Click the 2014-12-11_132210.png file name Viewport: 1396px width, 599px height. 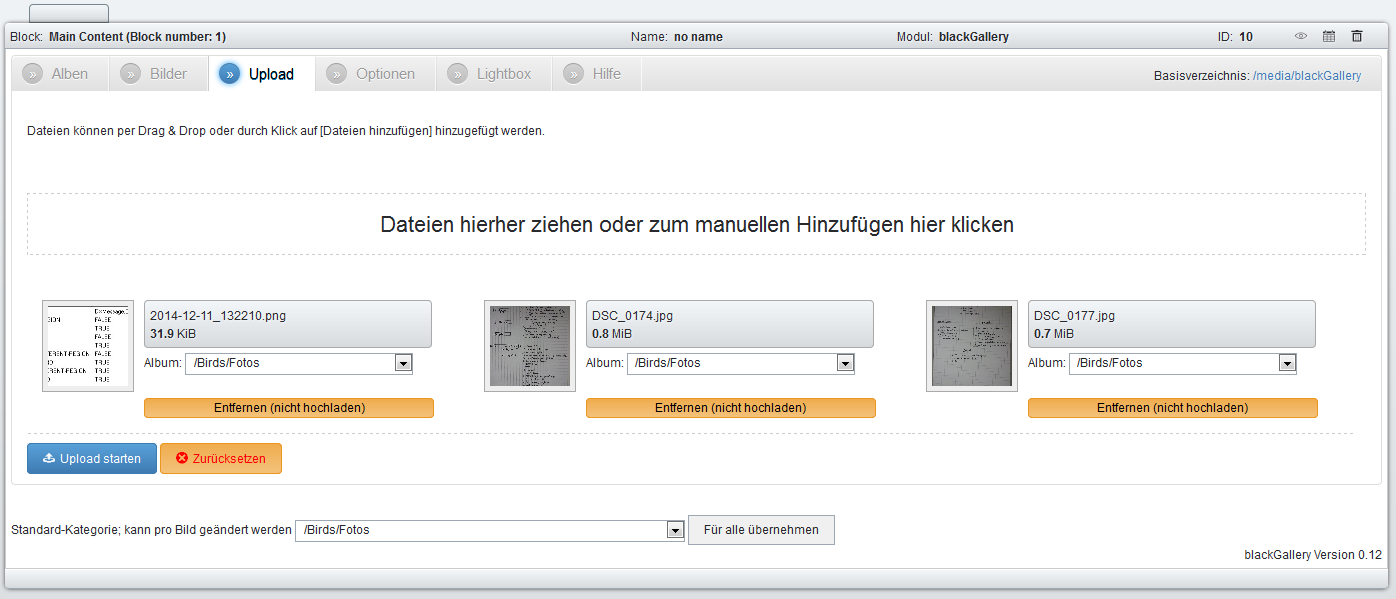pos(218,316)
